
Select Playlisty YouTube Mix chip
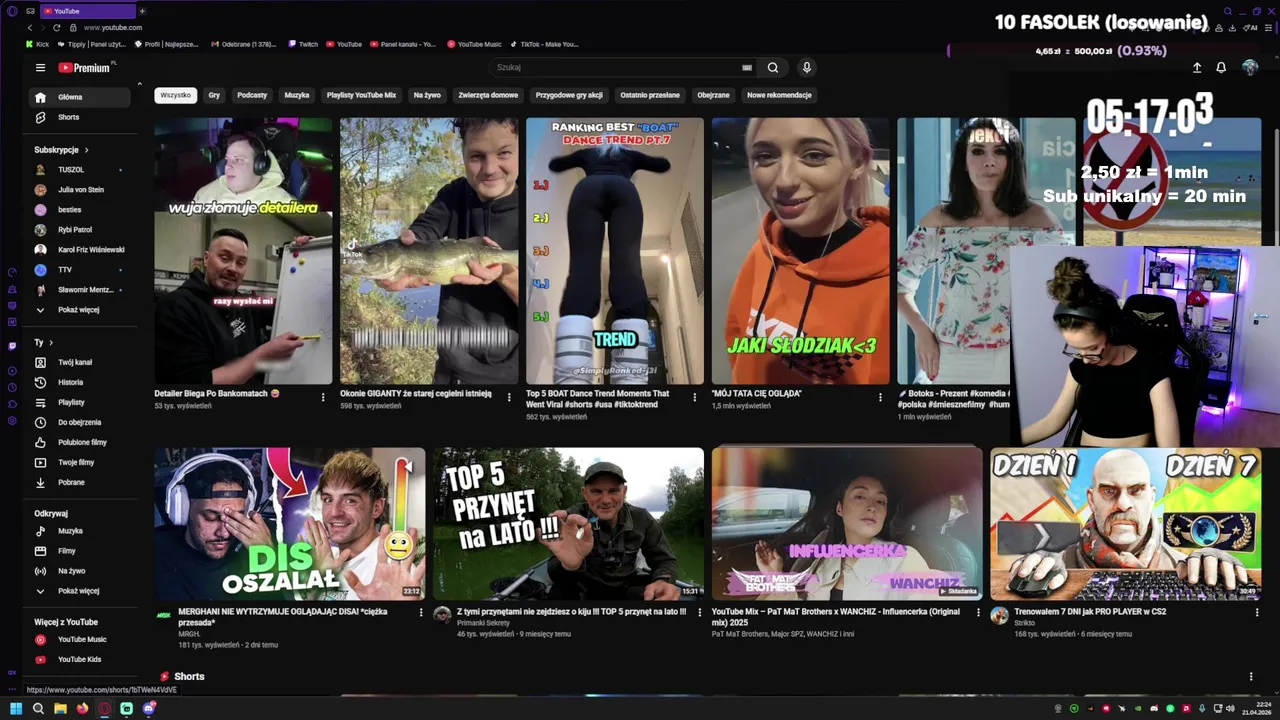[361, 95]
